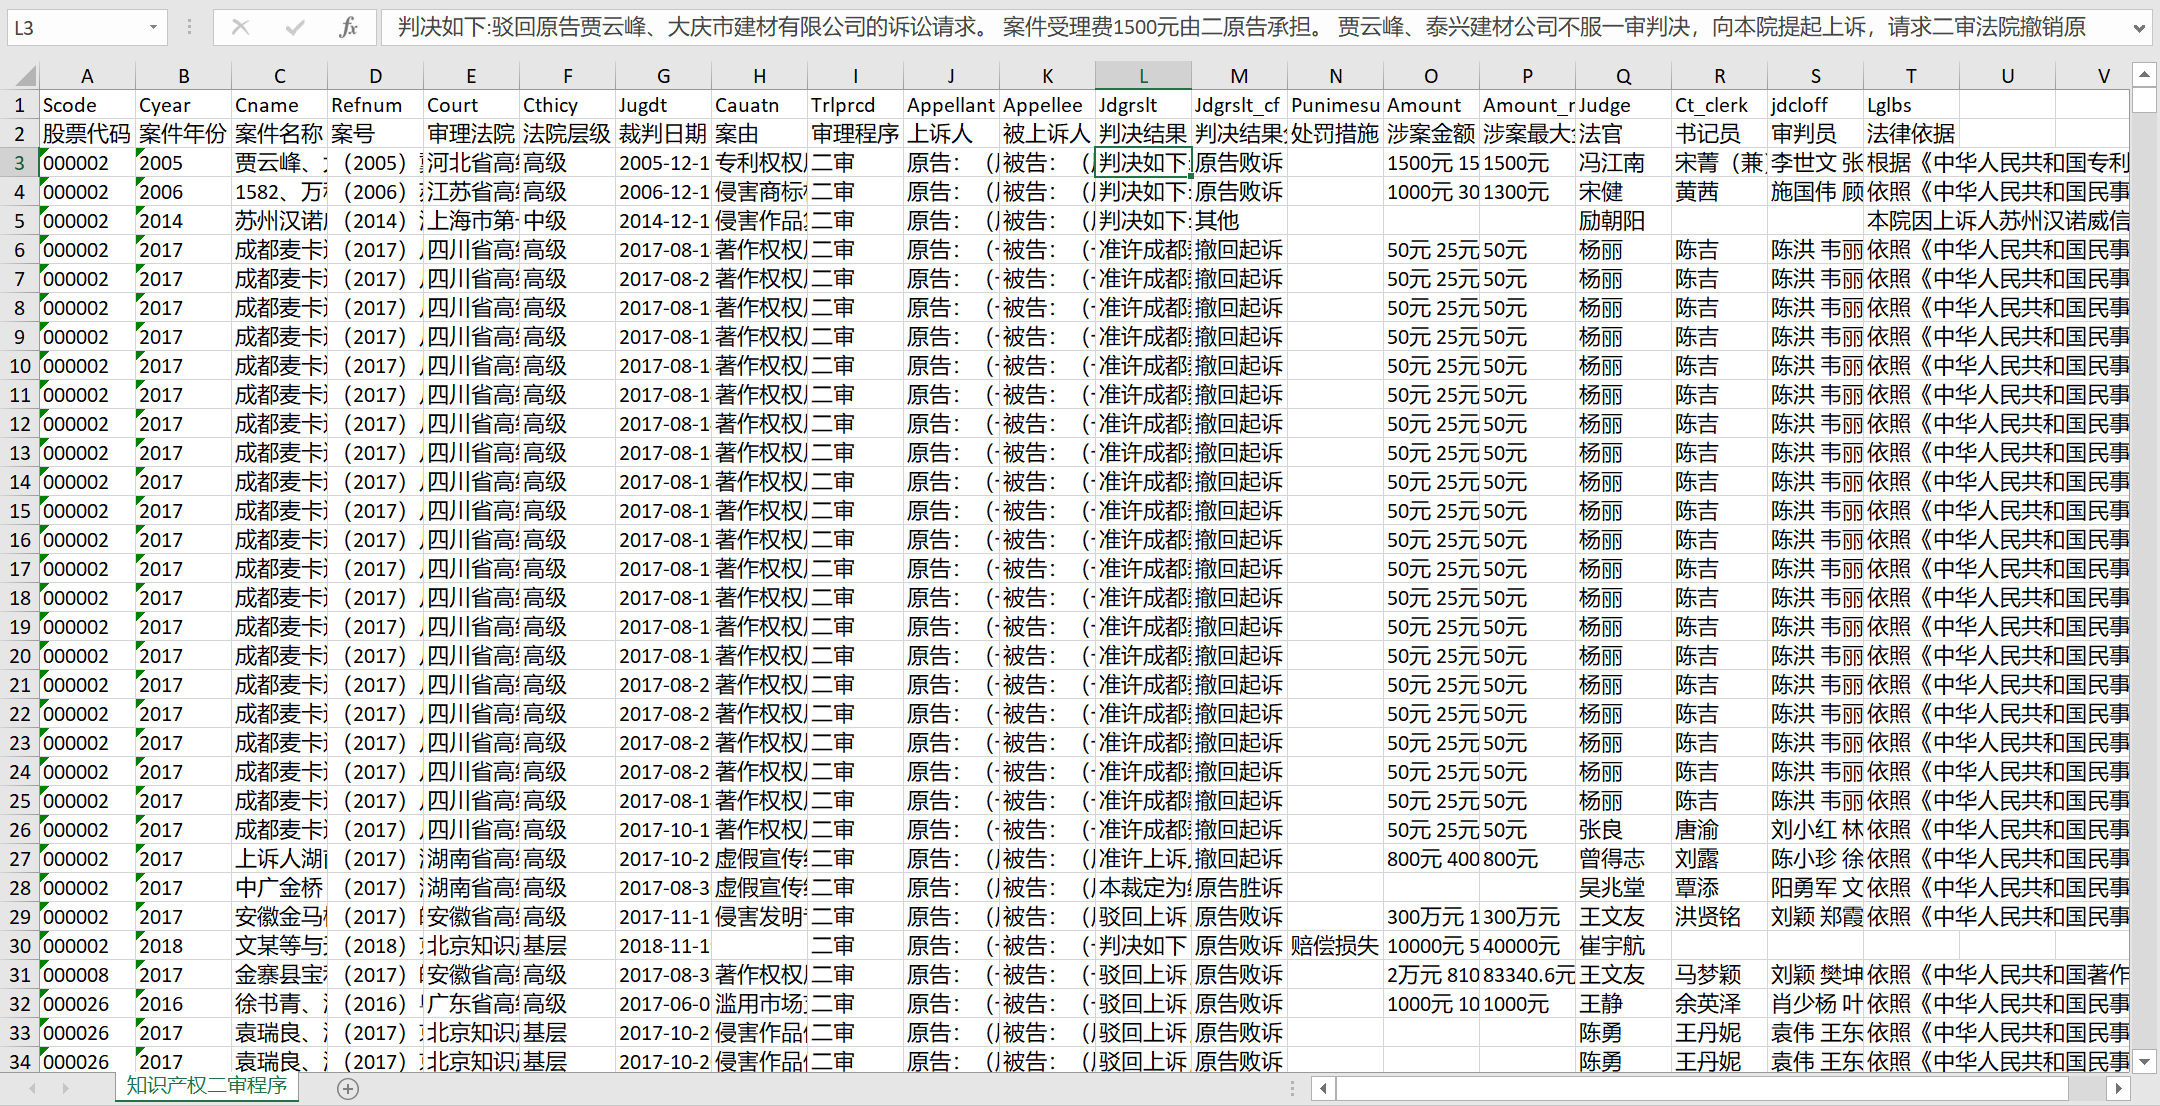Click horizontal scrollbar left arrow

tap(1323, 1089)
